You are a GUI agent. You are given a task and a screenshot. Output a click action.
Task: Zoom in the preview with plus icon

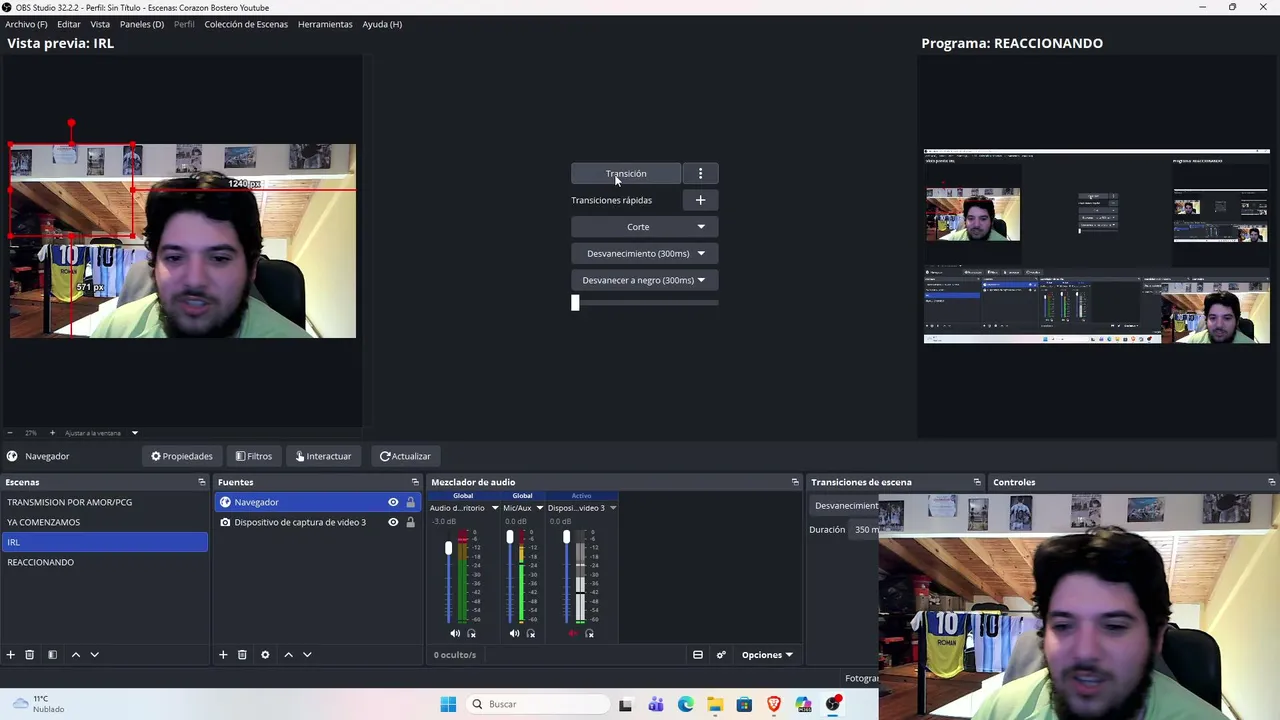click(x=52, y=433)
